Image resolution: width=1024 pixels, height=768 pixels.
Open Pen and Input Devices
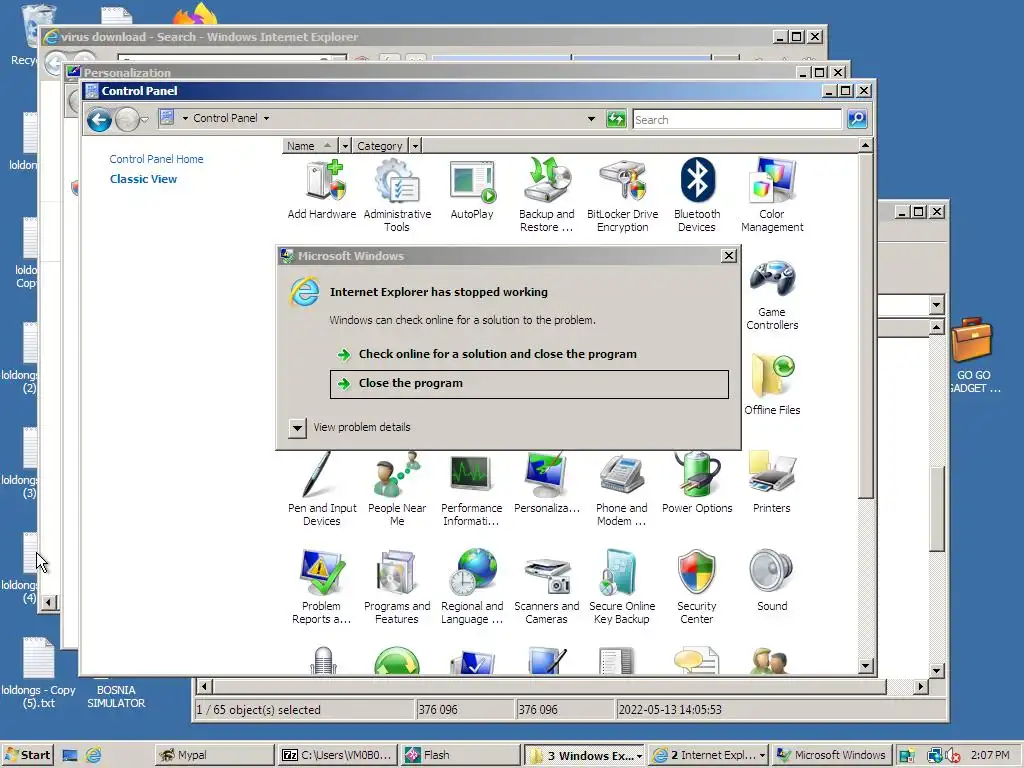[322, 488]
